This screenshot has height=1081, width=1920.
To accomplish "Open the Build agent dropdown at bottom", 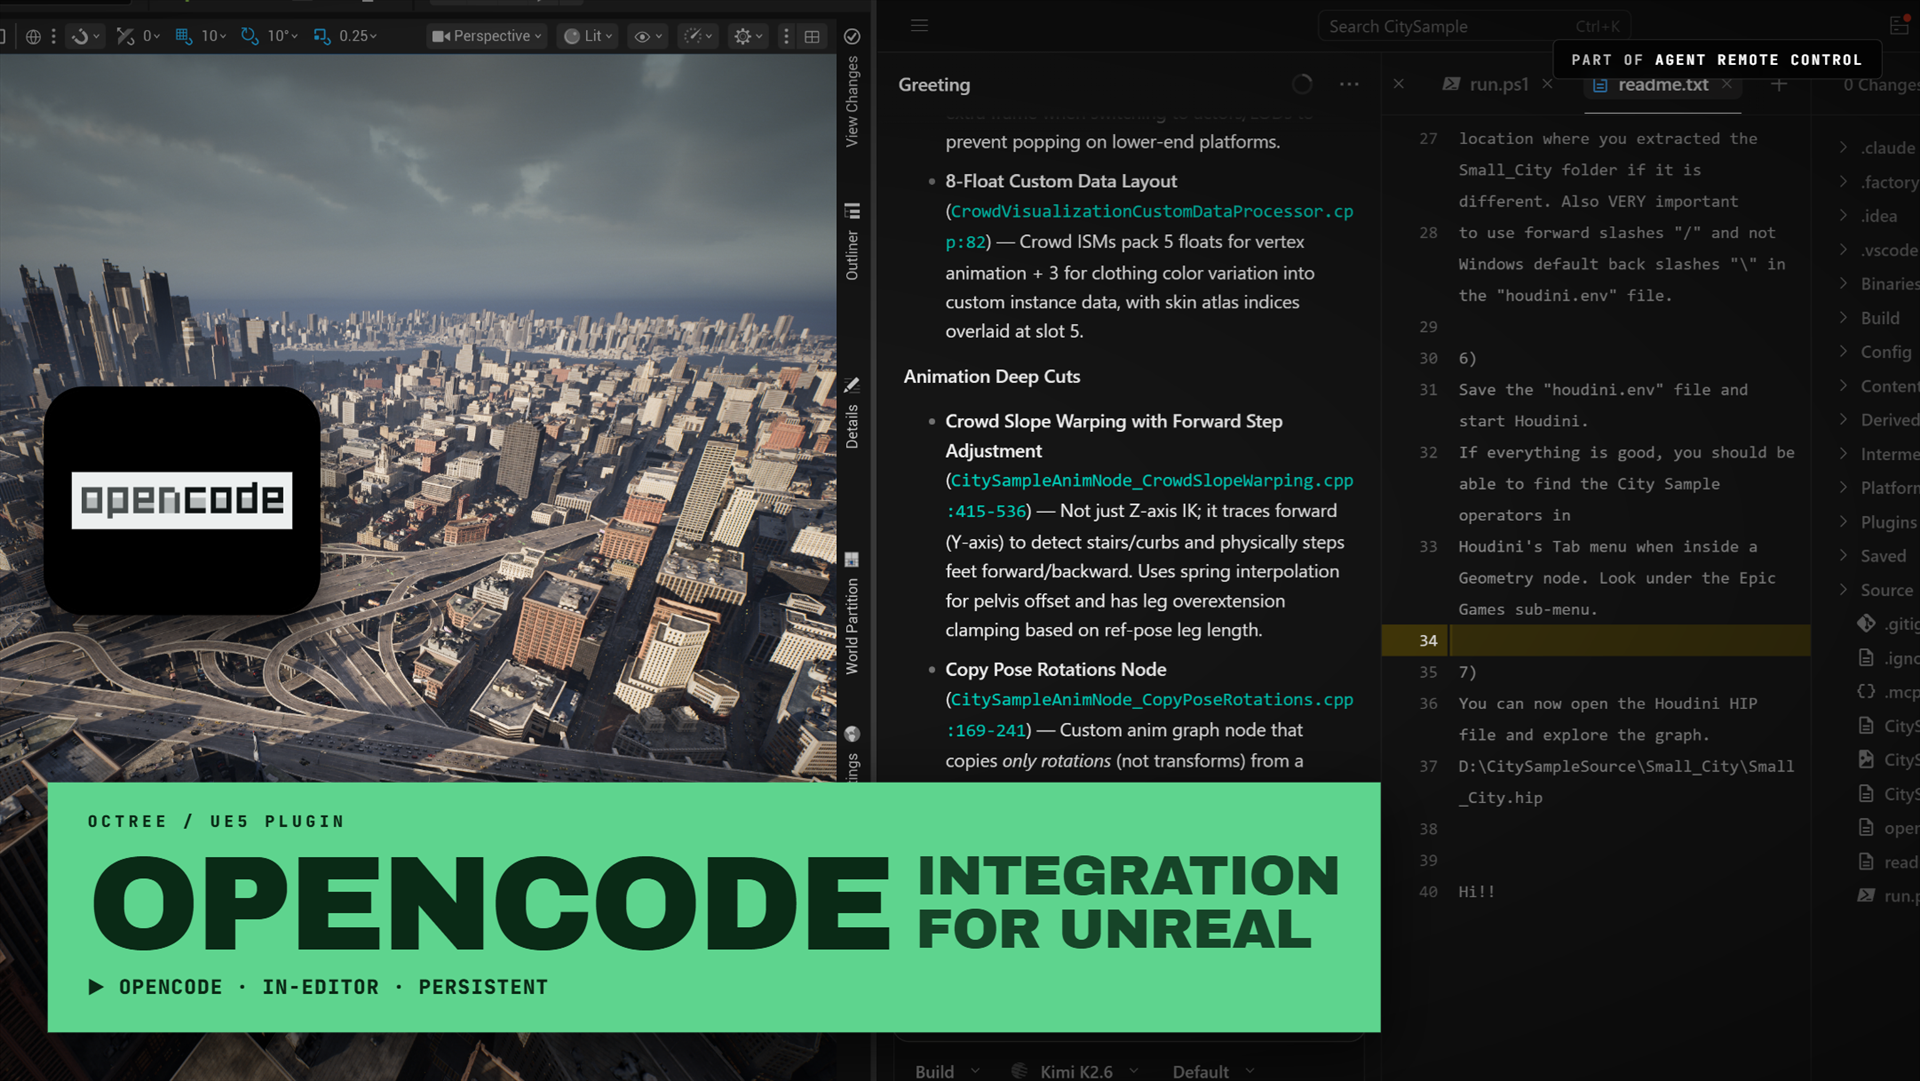I will tap(946, 1070).
